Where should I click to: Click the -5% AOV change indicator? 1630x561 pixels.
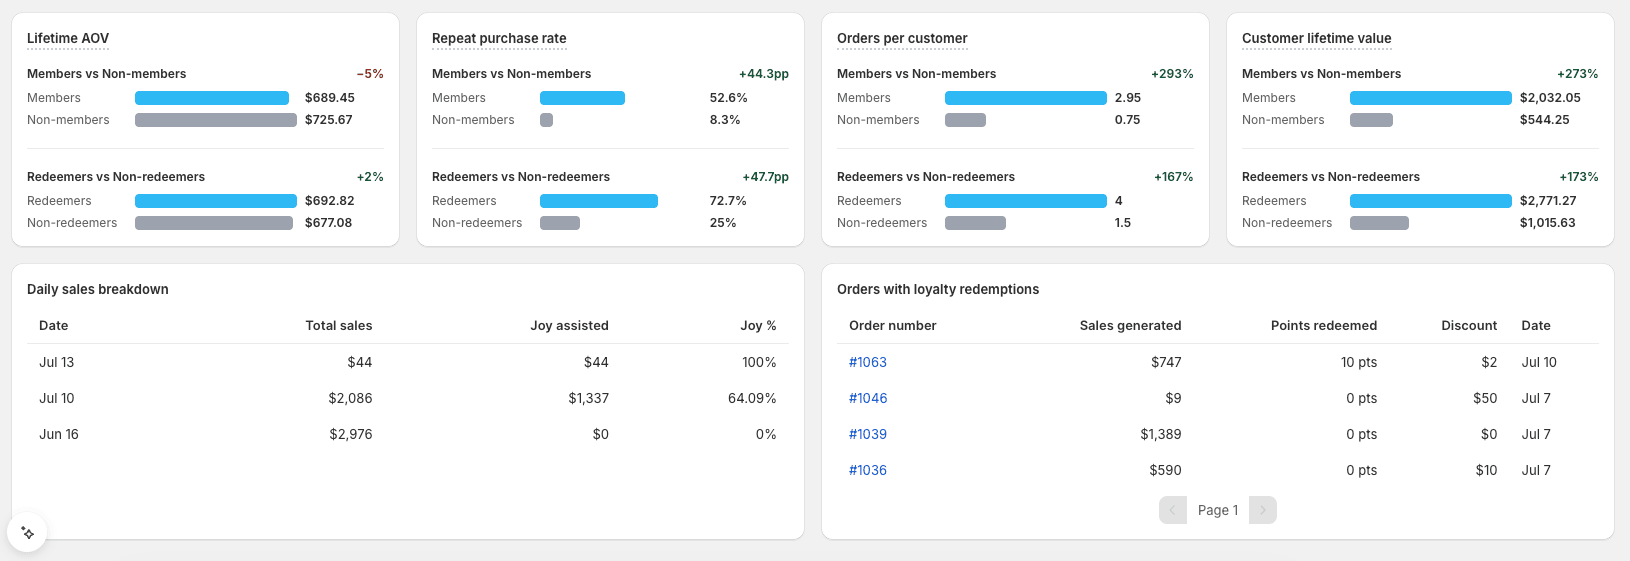click(370, 74)
